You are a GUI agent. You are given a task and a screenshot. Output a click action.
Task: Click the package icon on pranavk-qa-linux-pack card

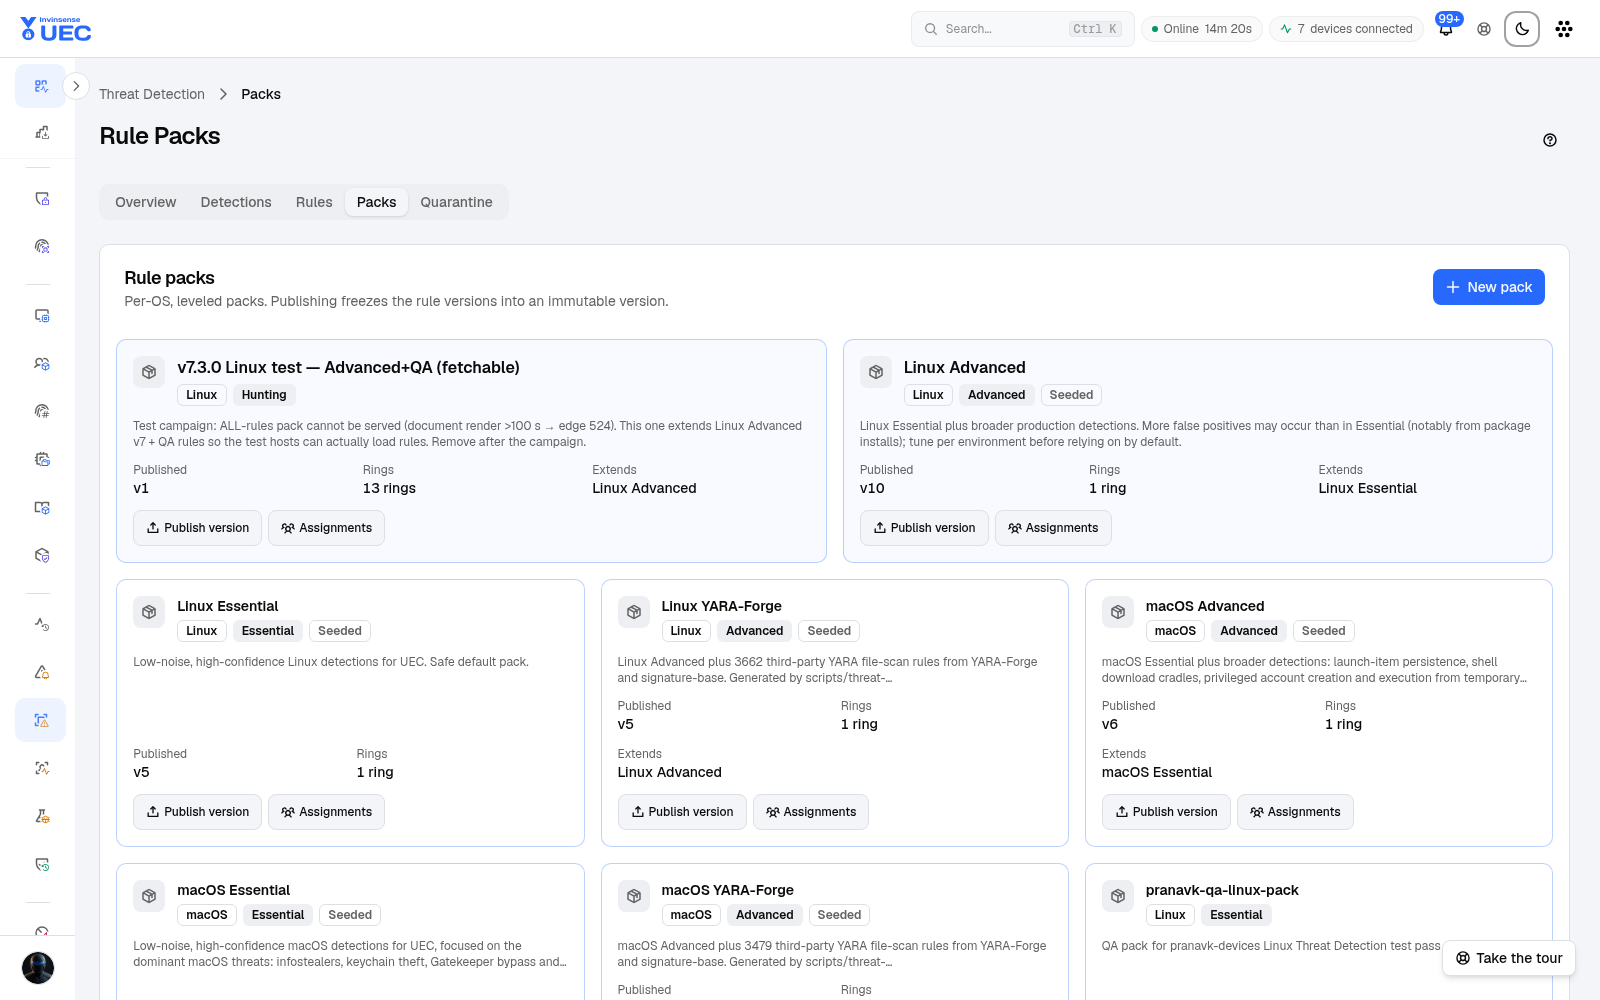pyautogui.click(x=1118, y=896)
